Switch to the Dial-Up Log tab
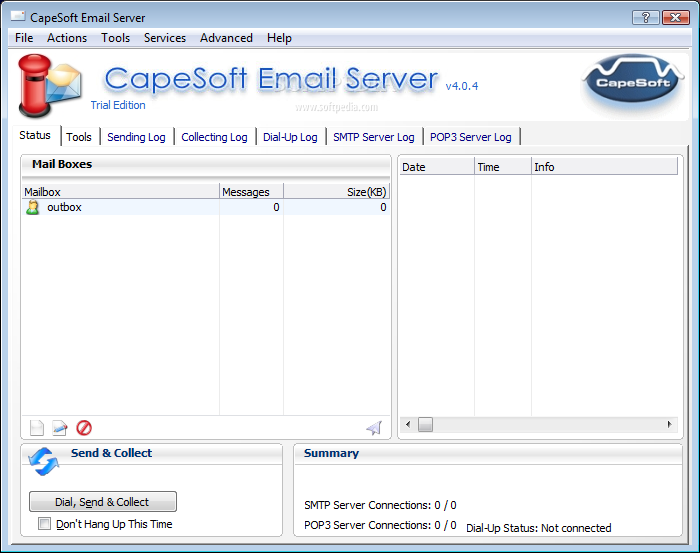 coord(290,137)
